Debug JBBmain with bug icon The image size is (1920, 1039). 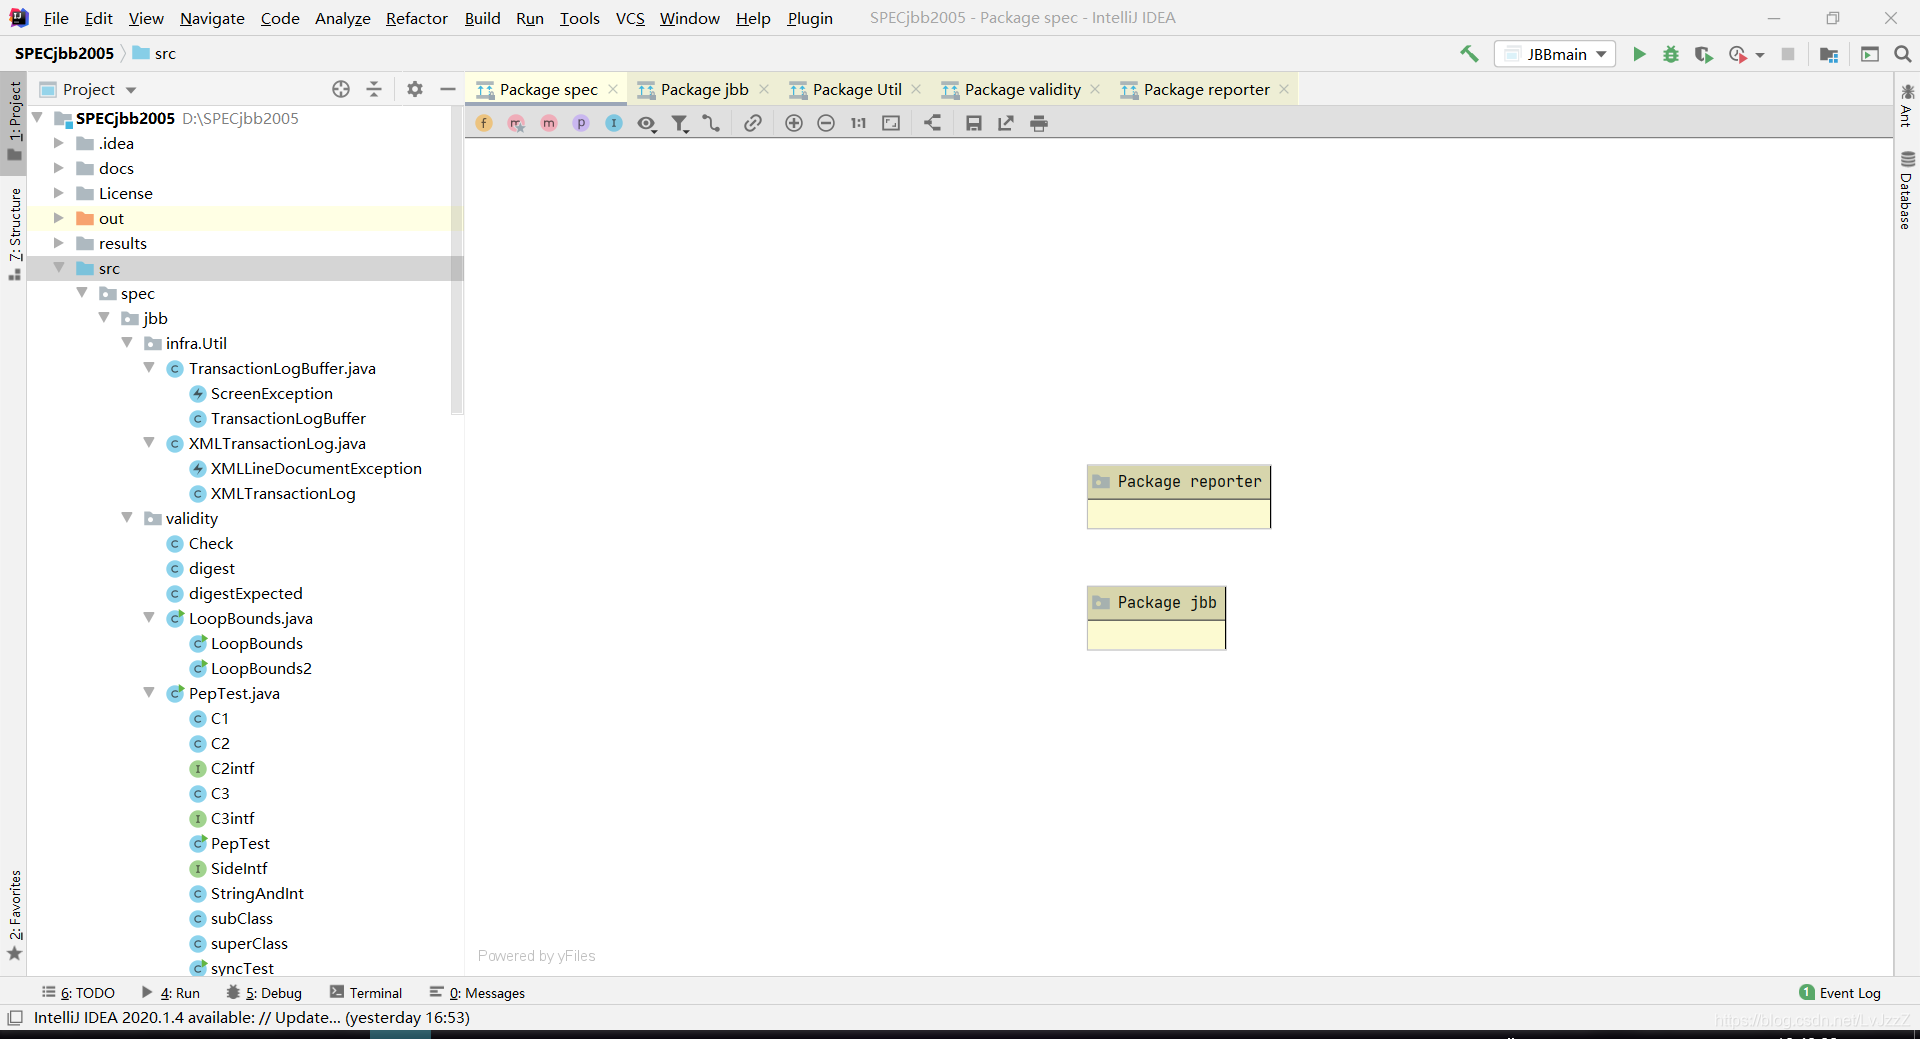coord(1671,54)
